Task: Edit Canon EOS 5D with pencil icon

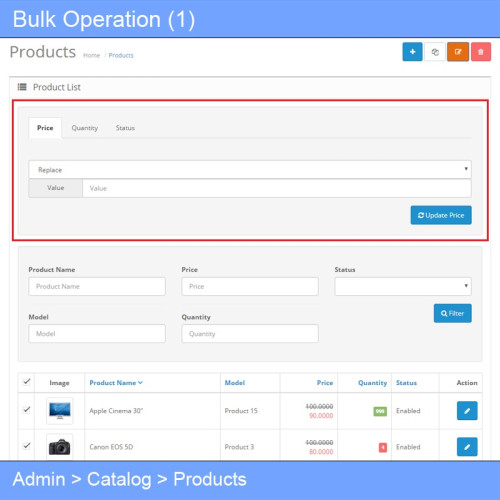Action: [467, 447]
